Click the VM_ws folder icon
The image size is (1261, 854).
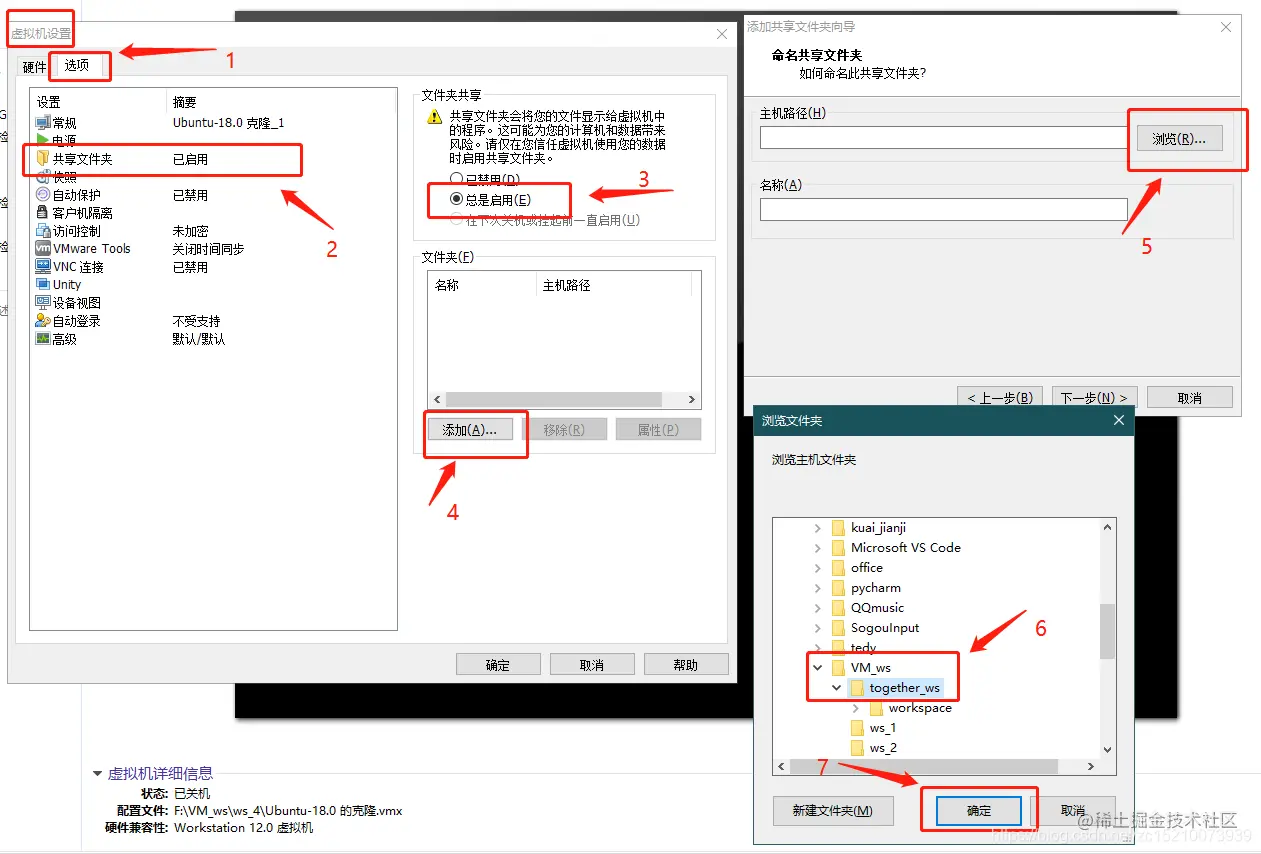coord(838,668)
